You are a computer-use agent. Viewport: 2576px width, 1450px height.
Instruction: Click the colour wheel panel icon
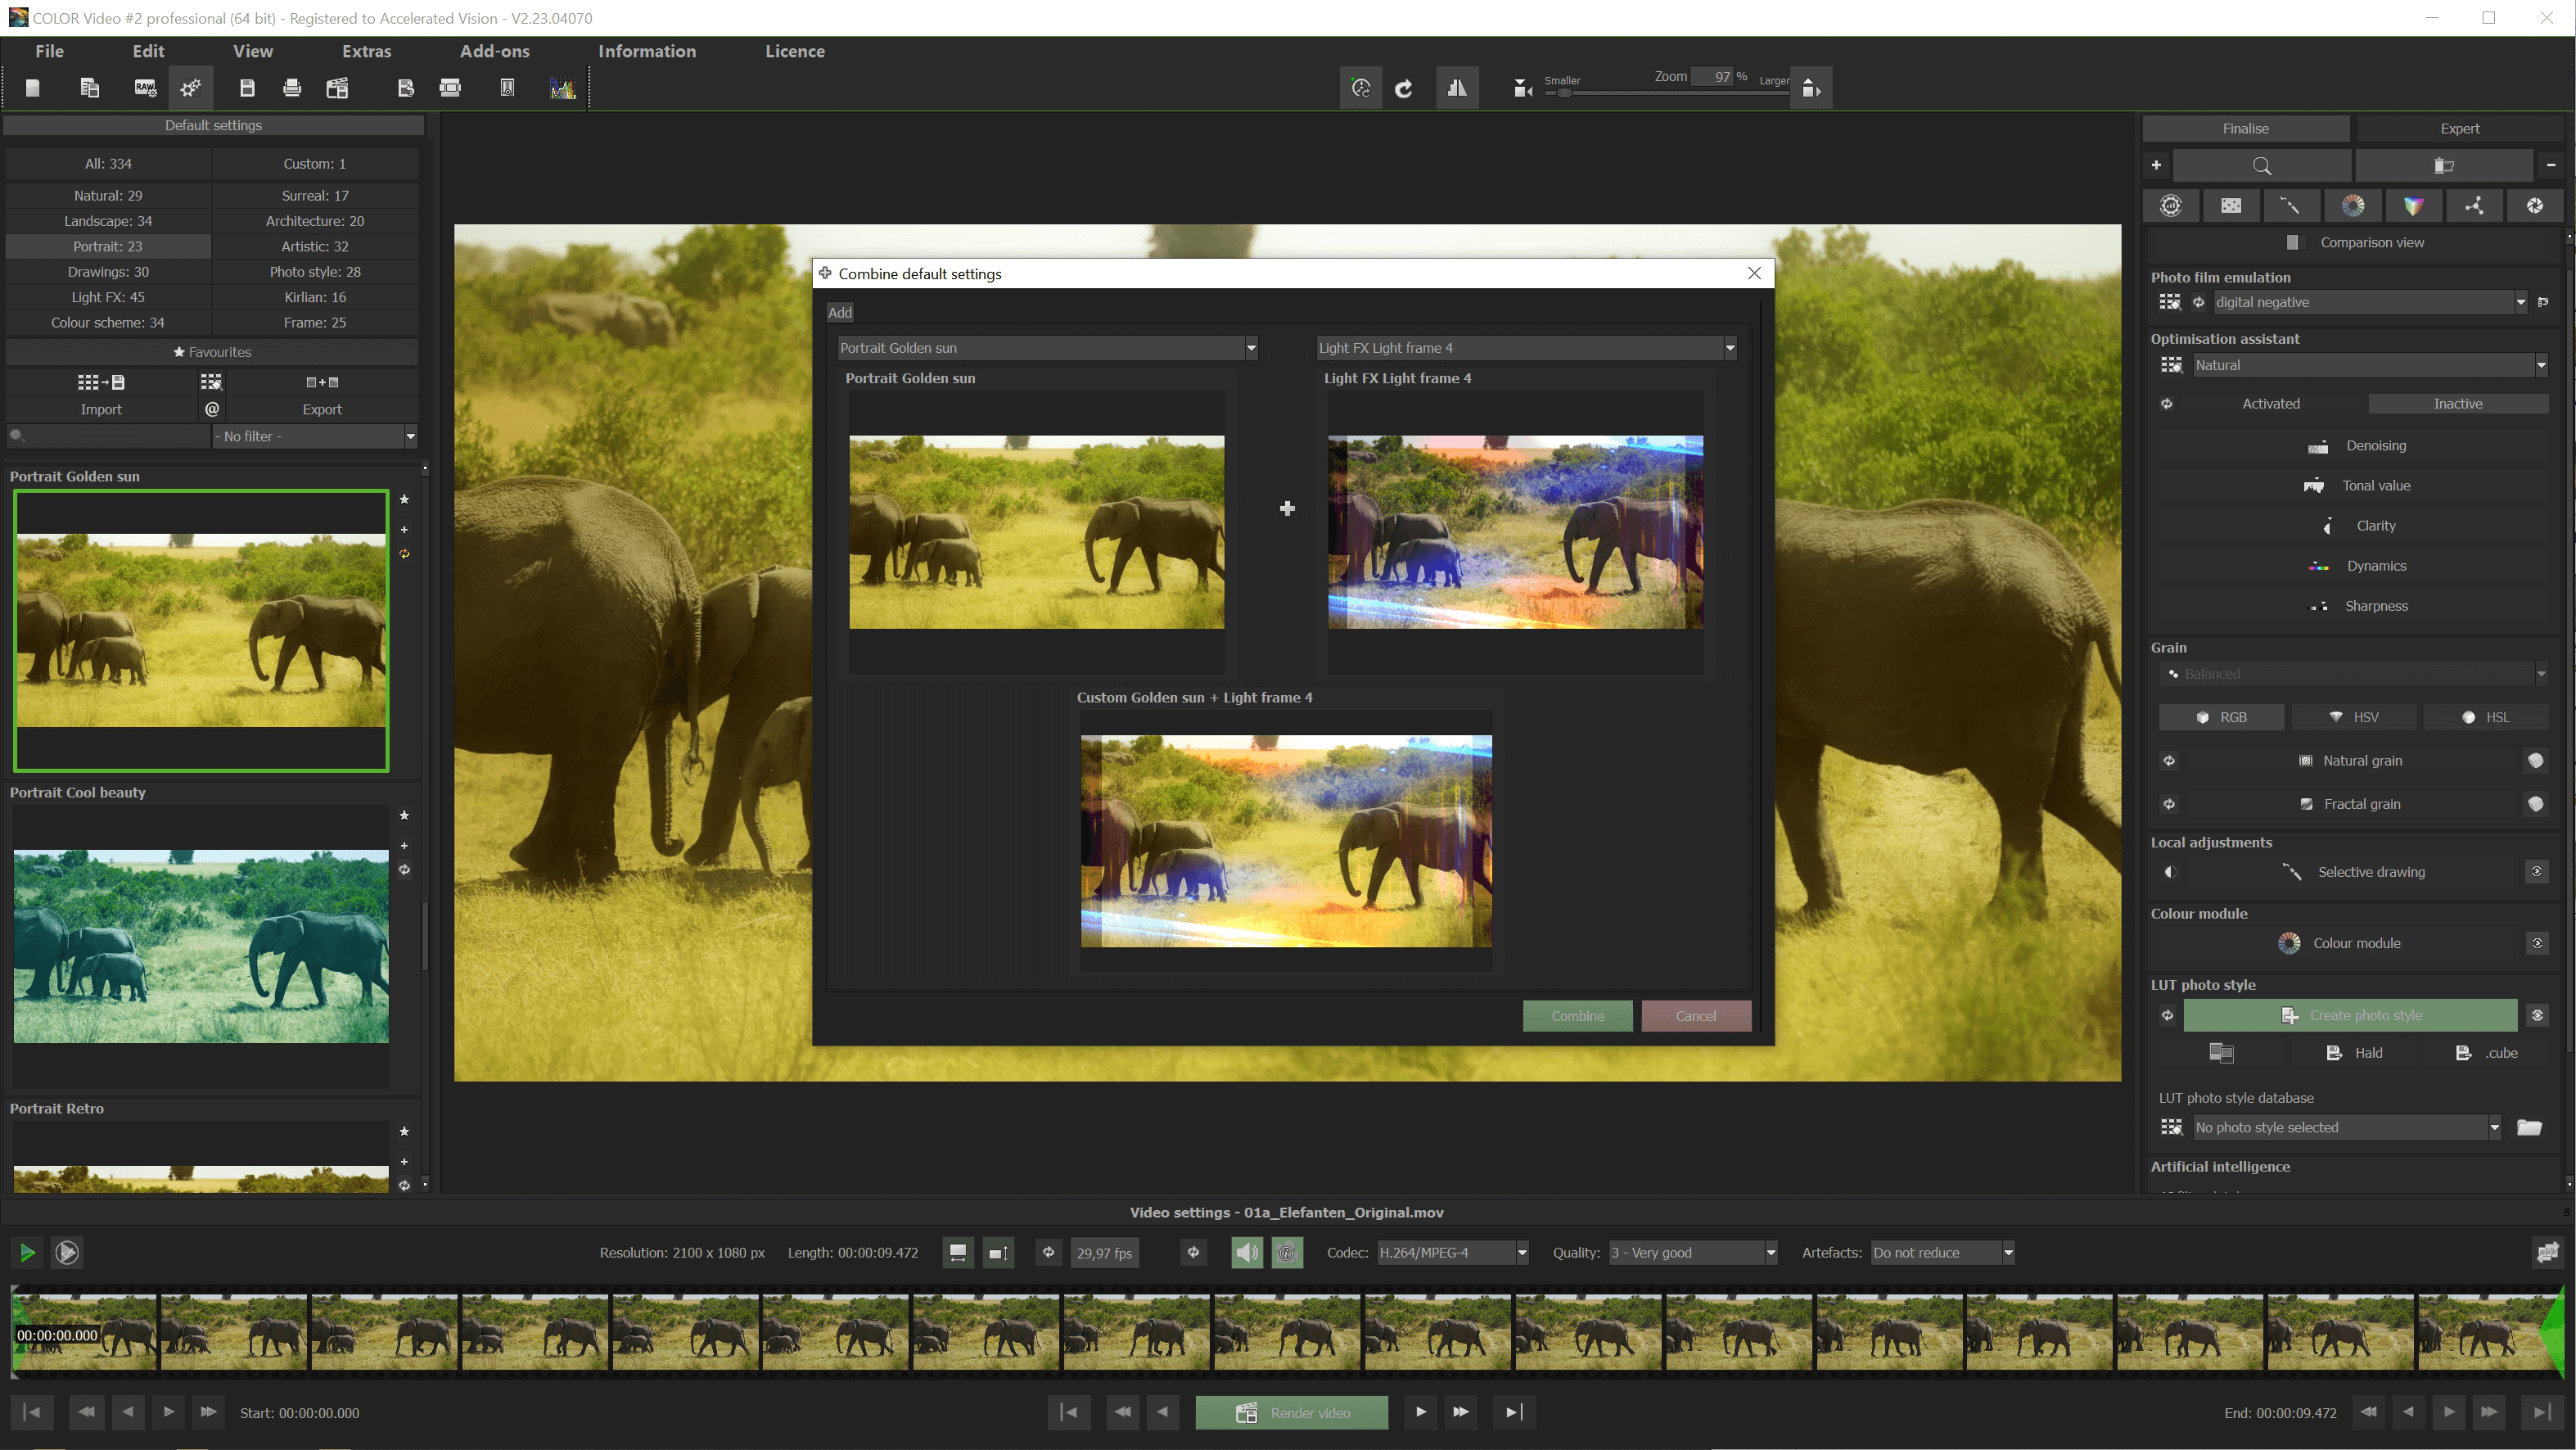[2353, 205]
